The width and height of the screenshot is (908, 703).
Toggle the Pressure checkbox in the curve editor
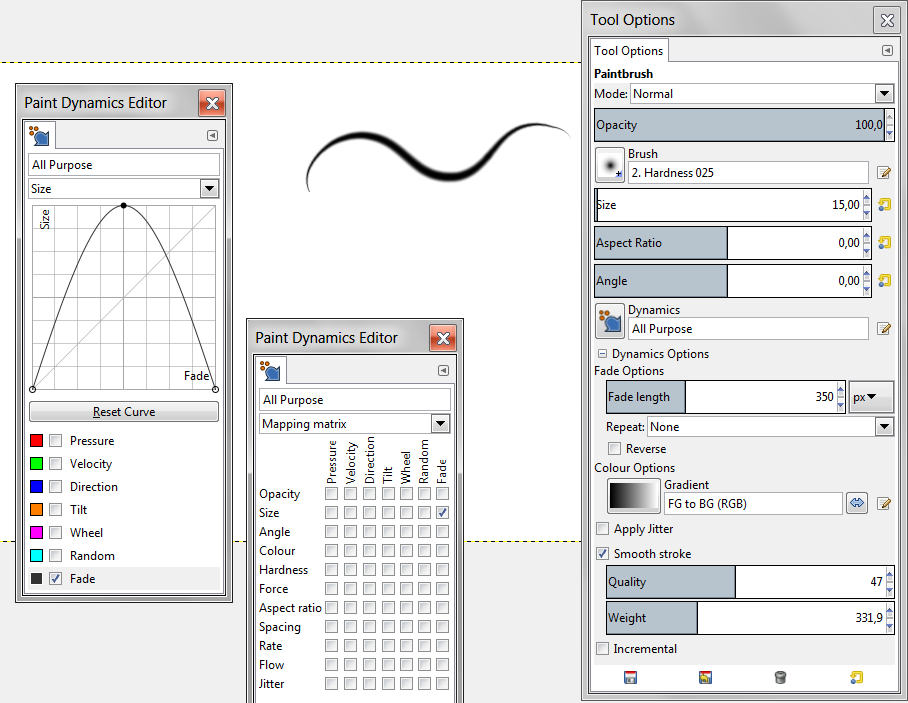click(x=56, y=441)
